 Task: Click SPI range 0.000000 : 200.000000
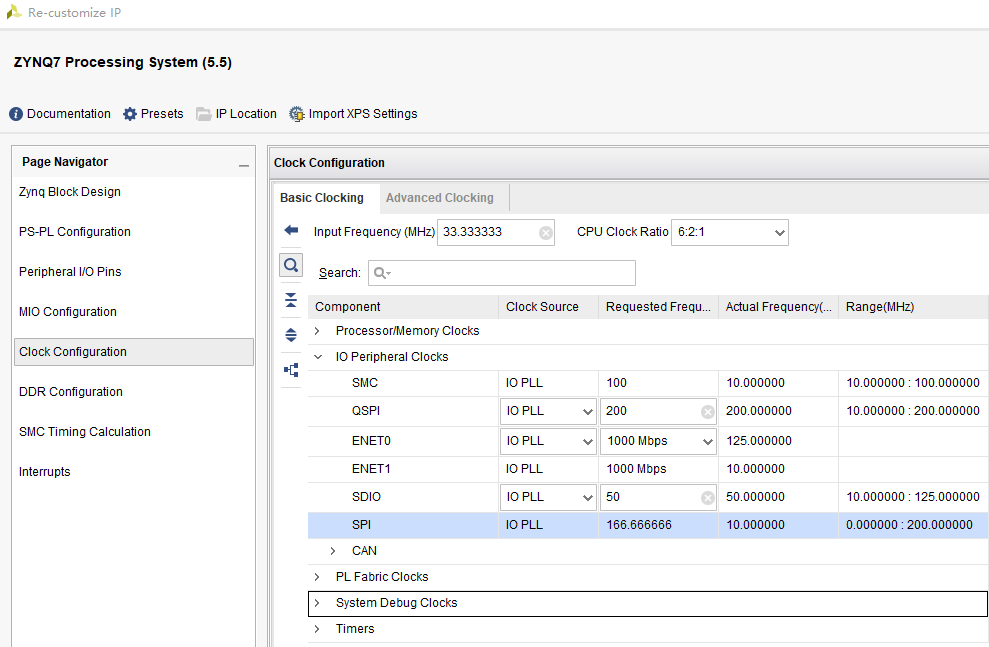coord(910,525)
